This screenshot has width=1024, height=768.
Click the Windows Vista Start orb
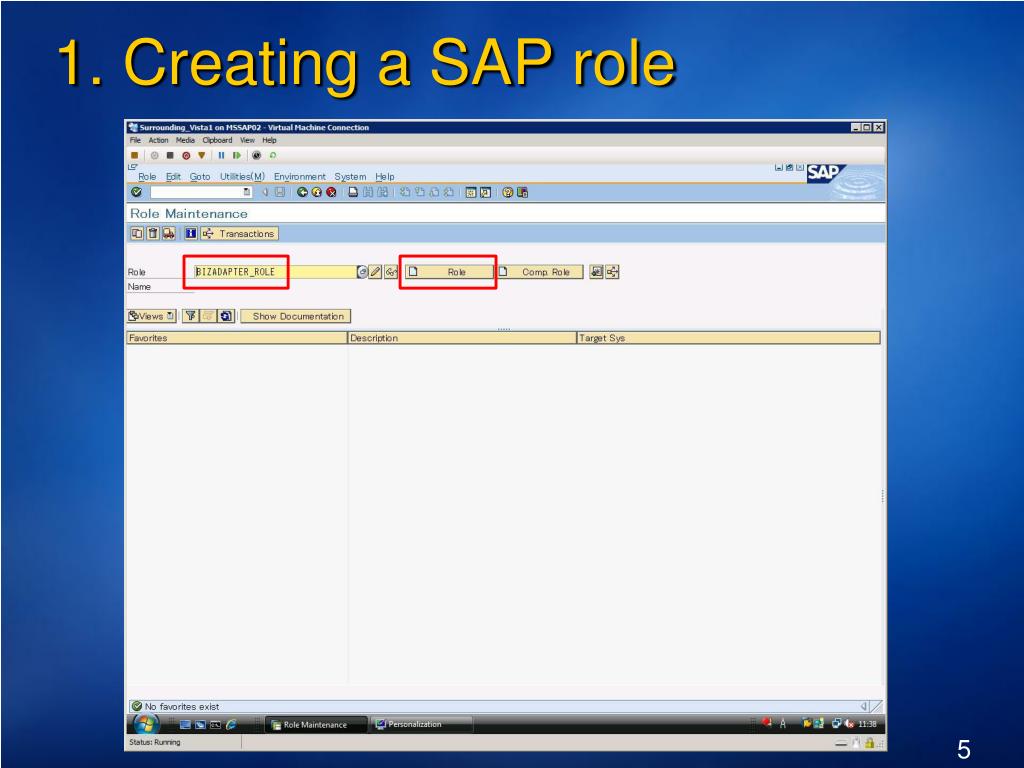point(146,724)
